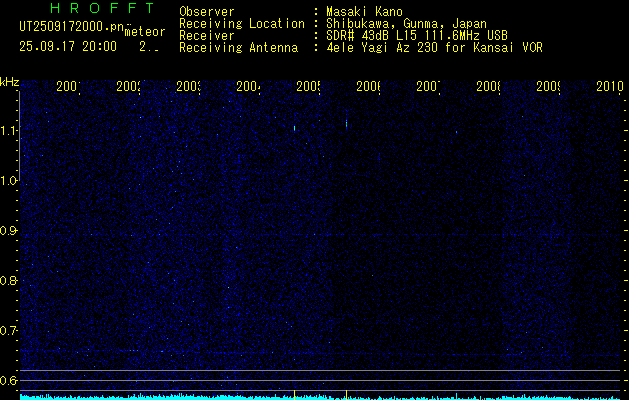This screenshot has width=629, height=400.
Task: Click the 2010 time axis label
Action: 610,87
